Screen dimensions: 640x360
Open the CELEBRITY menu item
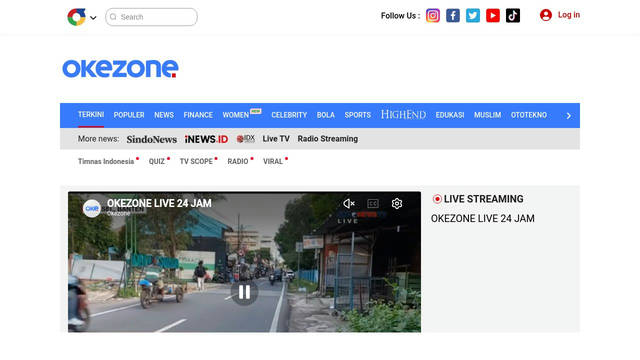289,115
